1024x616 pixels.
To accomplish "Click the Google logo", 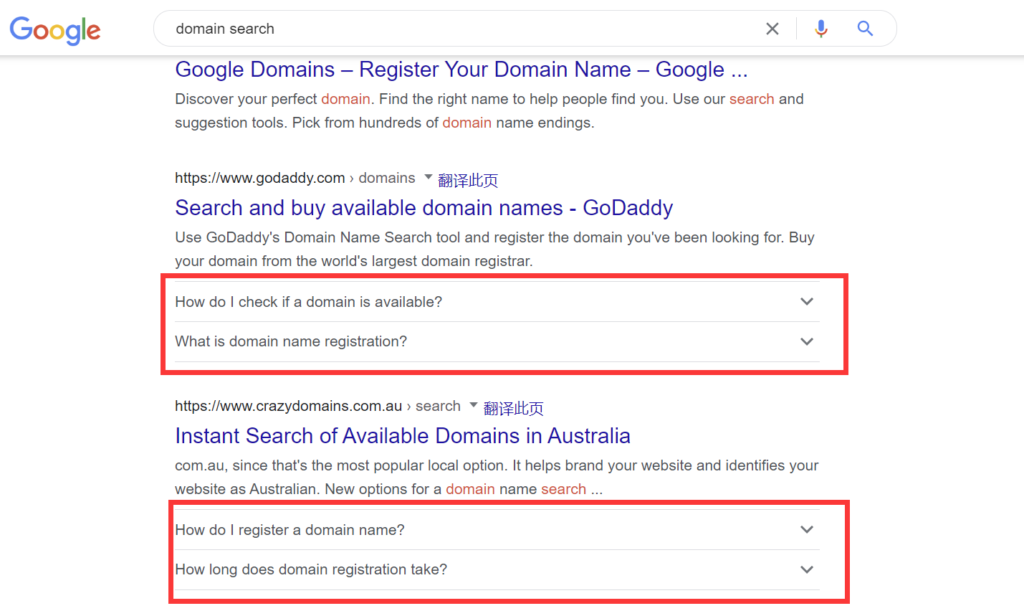I will coord(55,29).
